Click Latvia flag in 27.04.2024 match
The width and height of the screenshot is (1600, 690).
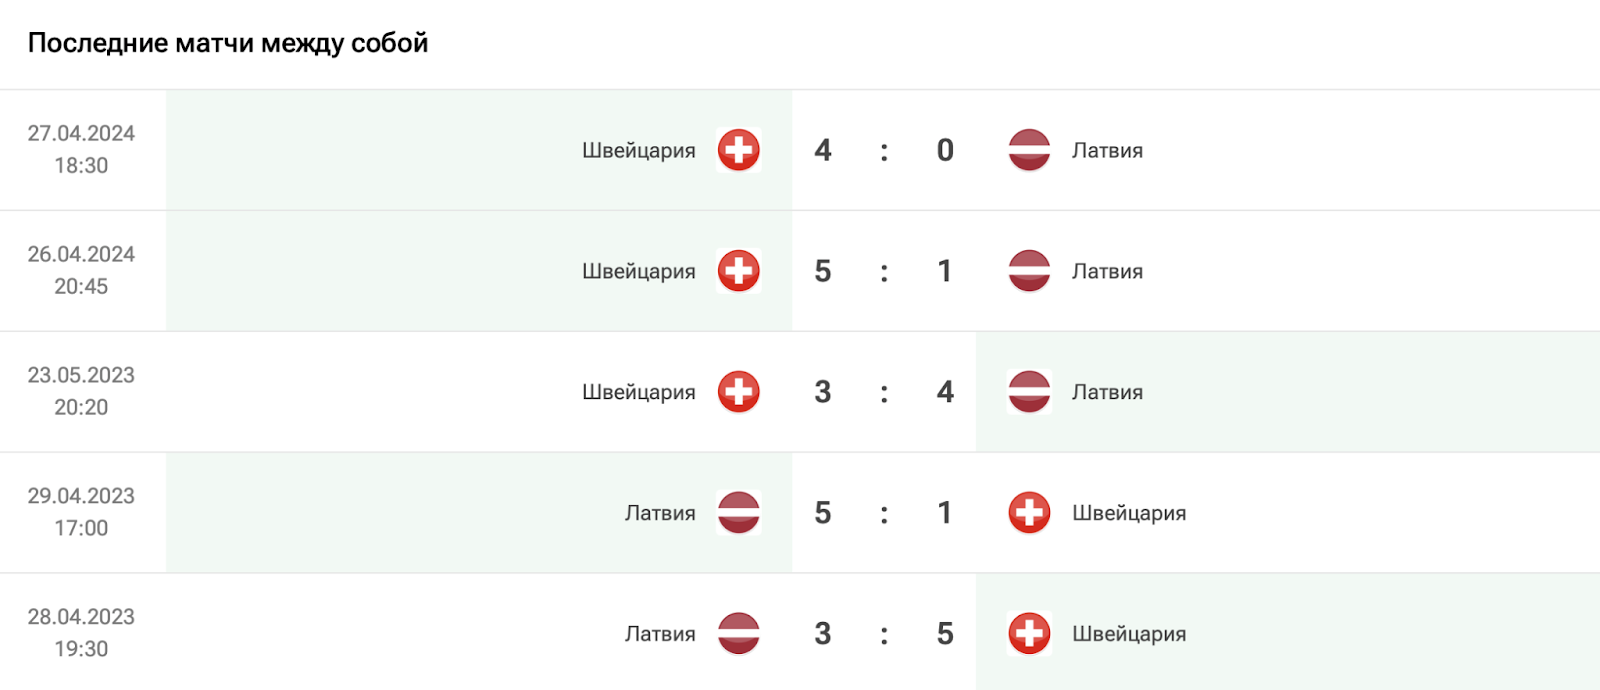(x=1029, y=150)
